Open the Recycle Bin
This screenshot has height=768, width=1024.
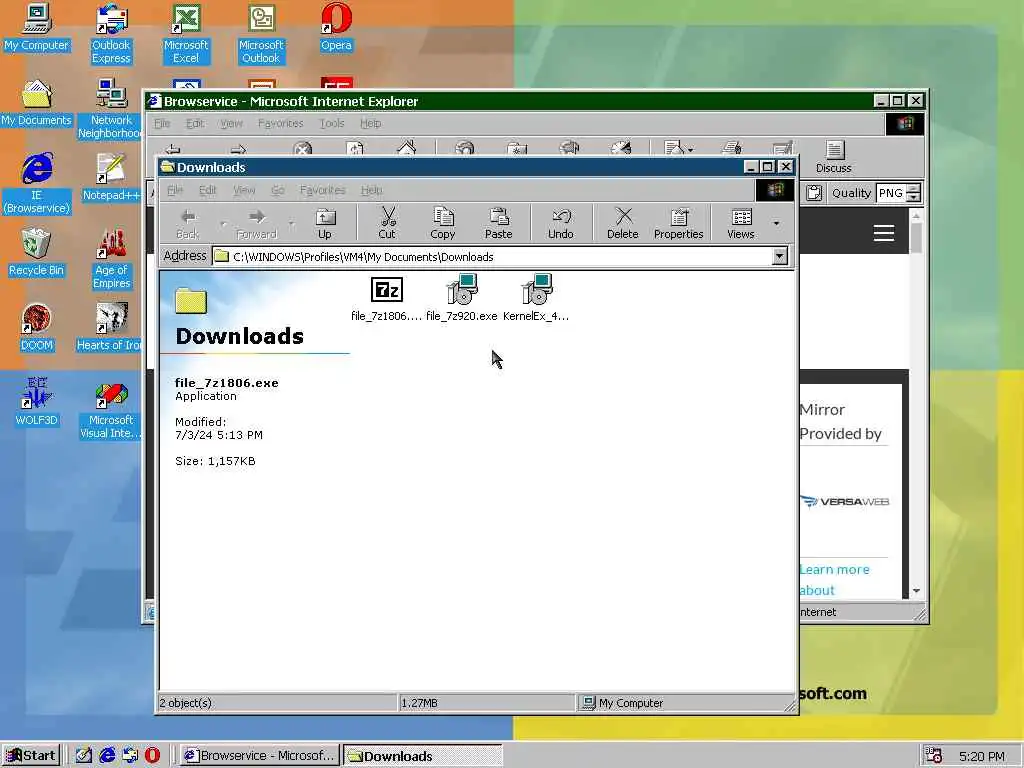(36, 253)
